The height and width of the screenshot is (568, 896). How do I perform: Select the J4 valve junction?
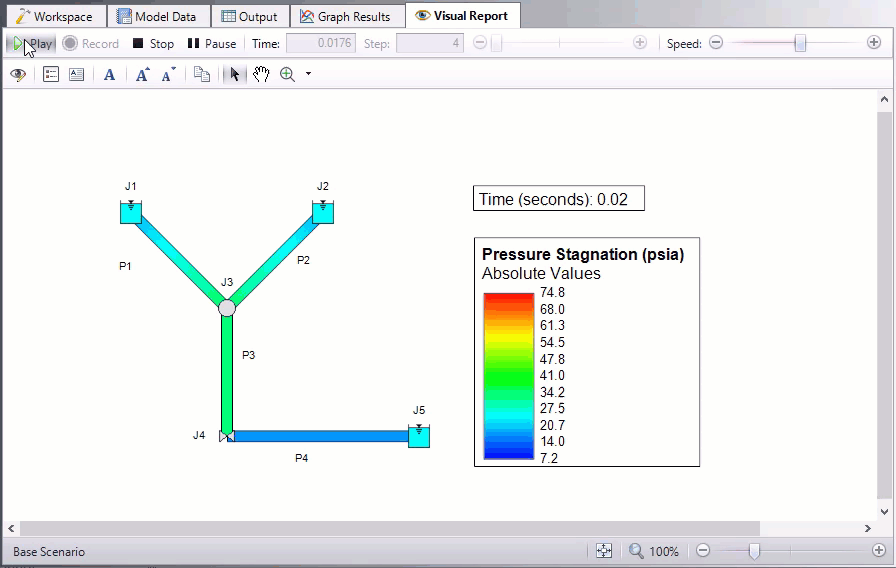[x=227, y=436]
